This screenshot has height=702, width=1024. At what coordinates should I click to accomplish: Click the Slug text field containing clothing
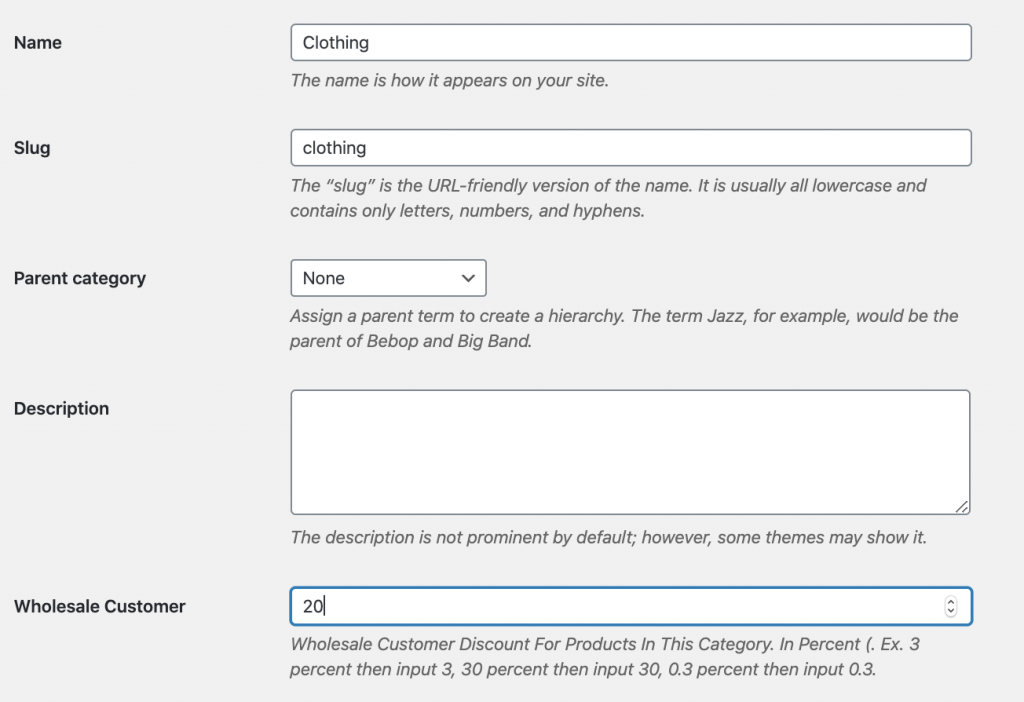pyautogui.click(x=630, y=148)
